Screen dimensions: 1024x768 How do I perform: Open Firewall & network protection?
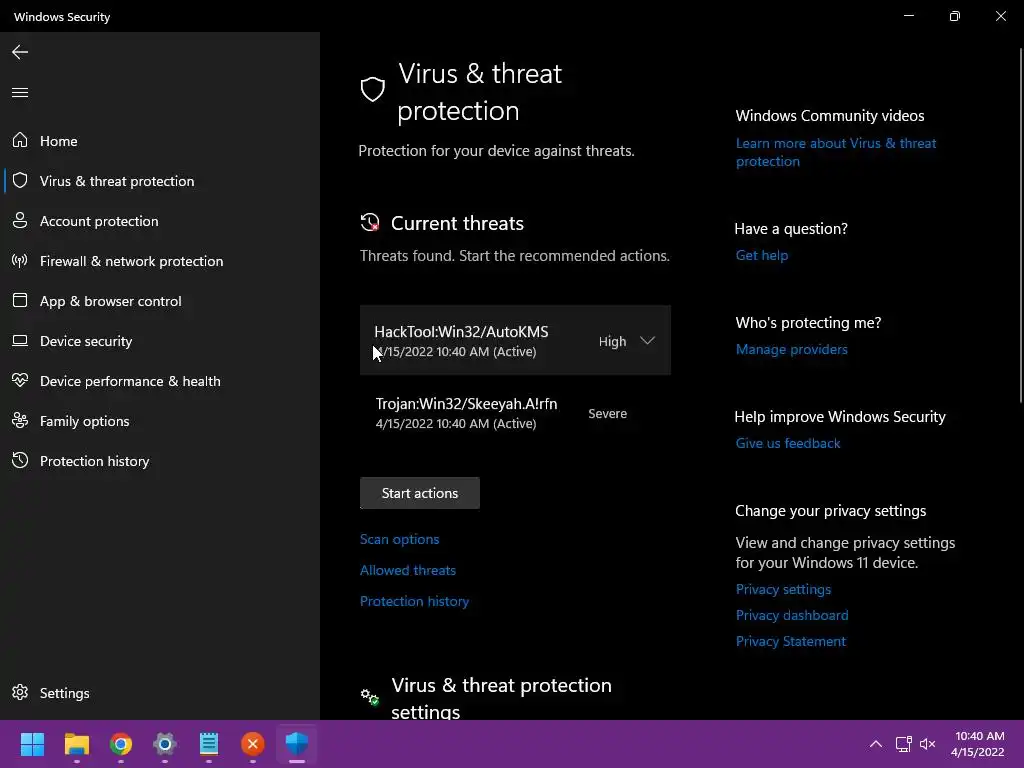point(131,261)
